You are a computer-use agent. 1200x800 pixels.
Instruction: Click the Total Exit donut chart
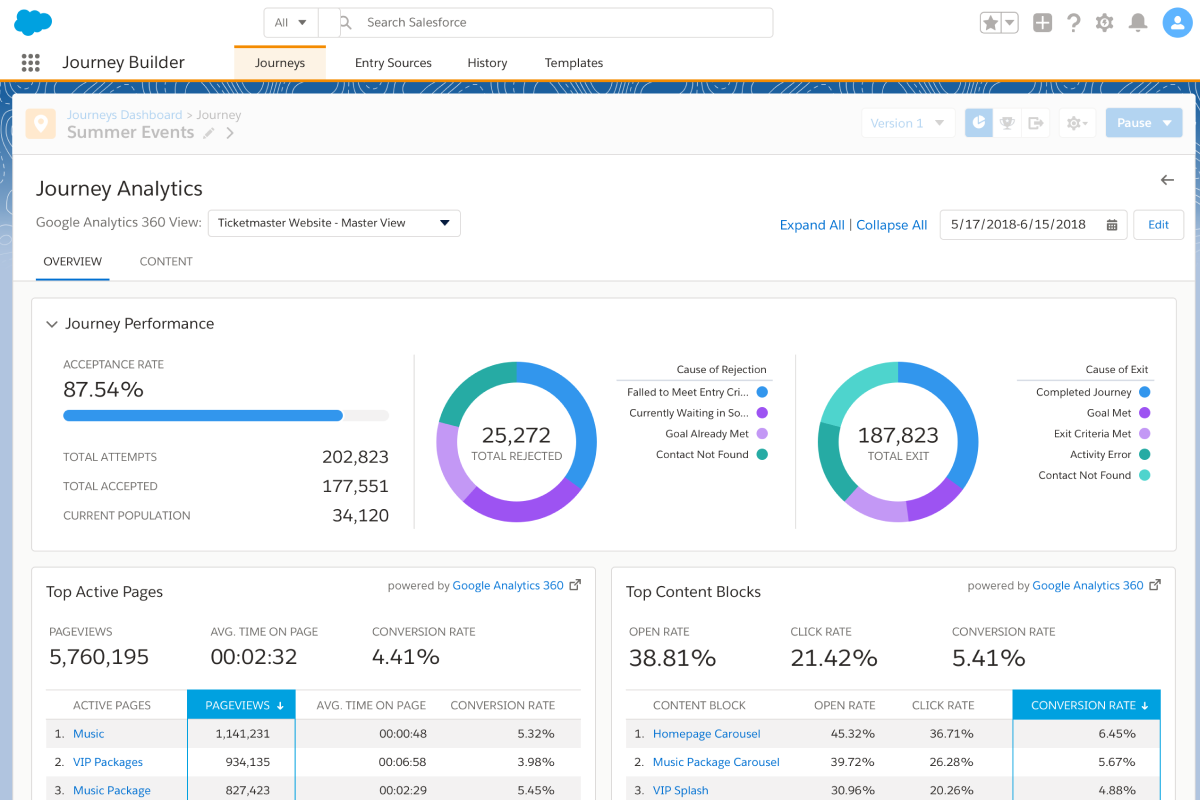(x=898, y=442)
